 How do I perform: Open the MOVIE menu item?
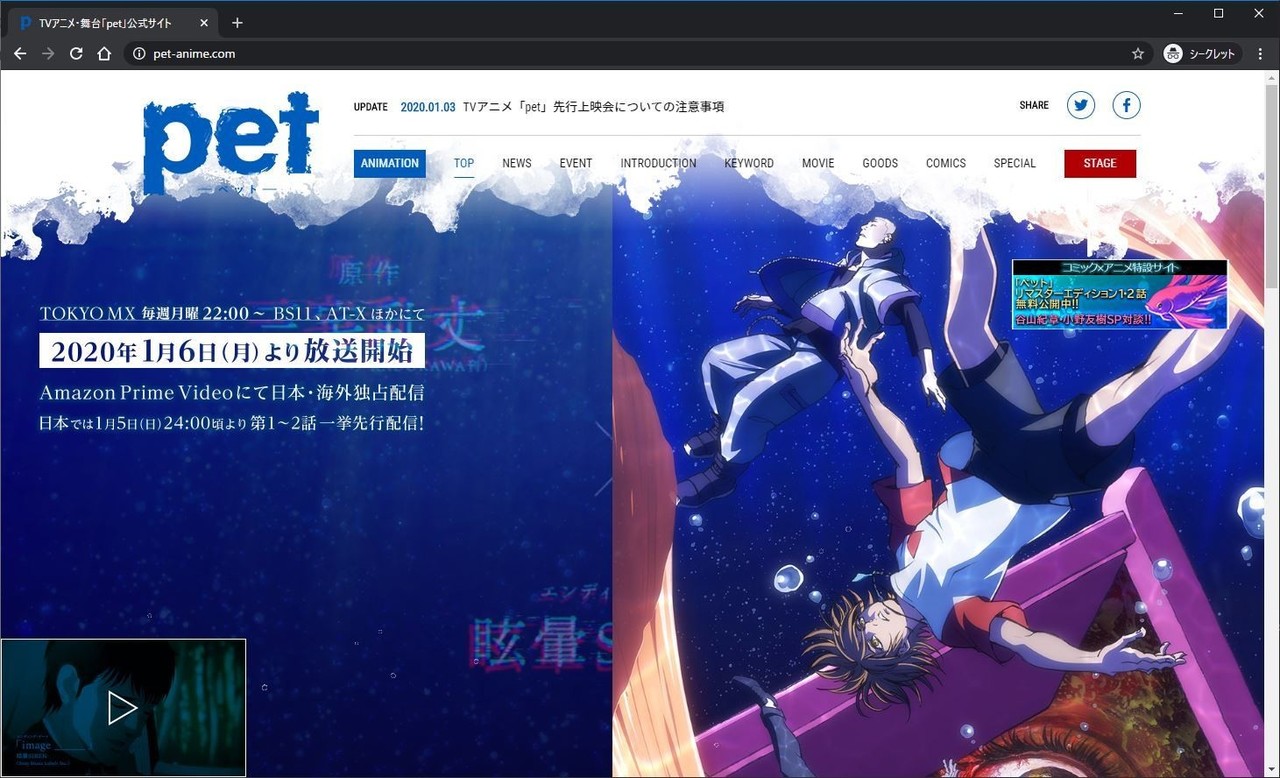click(818, 163)
